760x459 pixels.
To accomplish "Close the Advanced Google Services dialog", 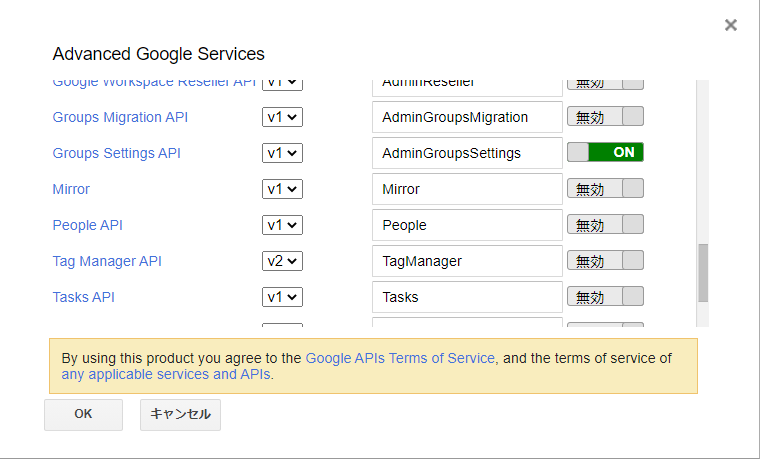I will tap(730, 25).
